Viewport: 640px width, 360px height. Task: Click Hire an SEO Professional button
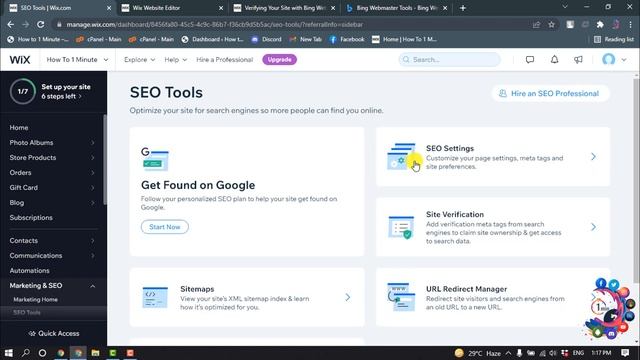point(550,93)
